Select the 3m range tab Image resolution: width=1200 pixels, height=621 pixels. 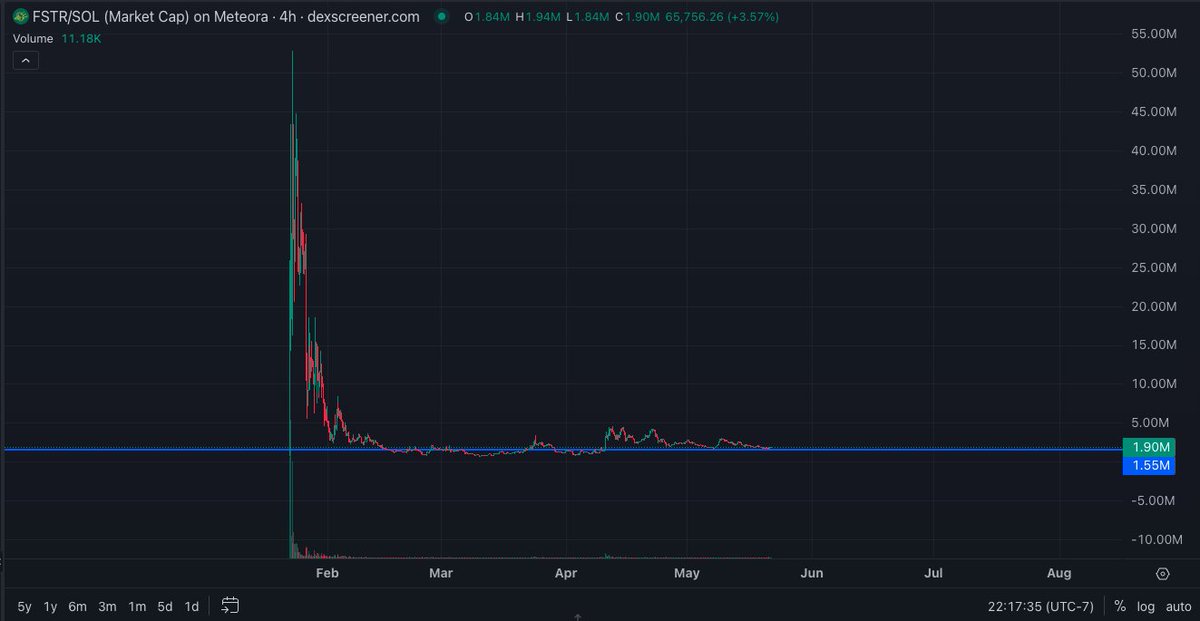[x=105, y=605]
